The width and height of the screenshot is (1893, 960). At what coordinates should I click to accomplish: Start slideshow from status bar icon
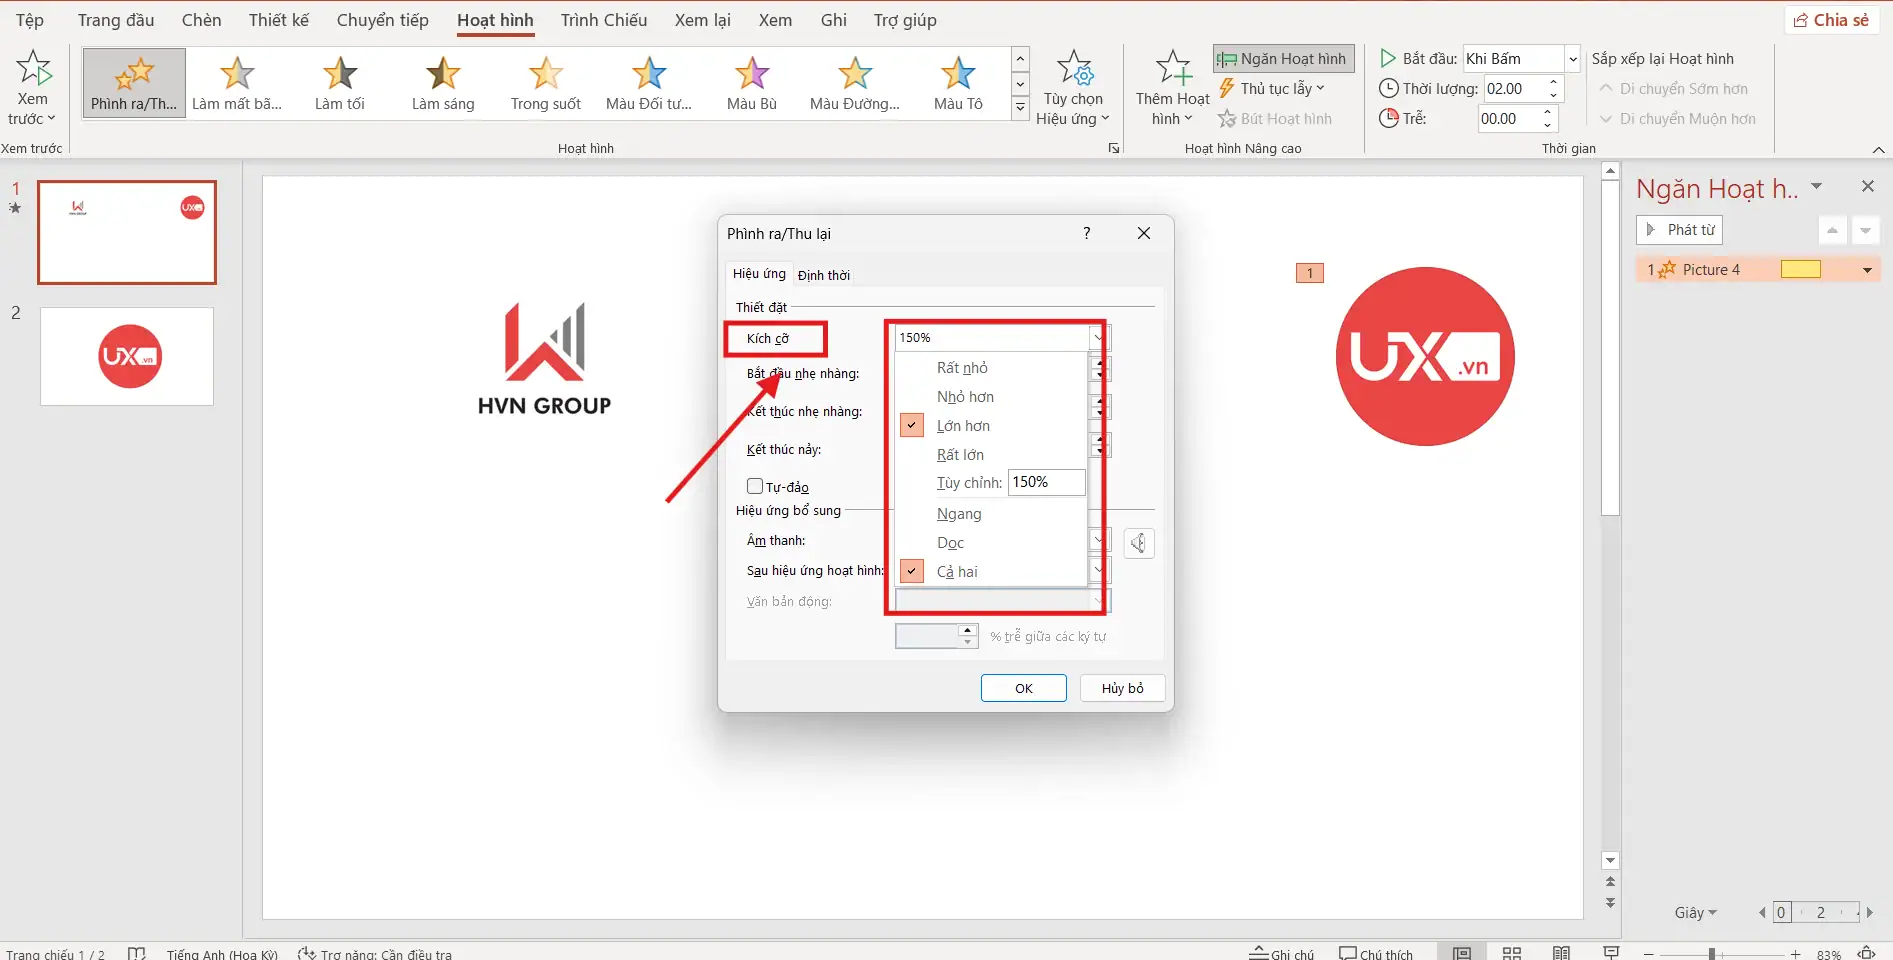click(x=1611, y=952)
